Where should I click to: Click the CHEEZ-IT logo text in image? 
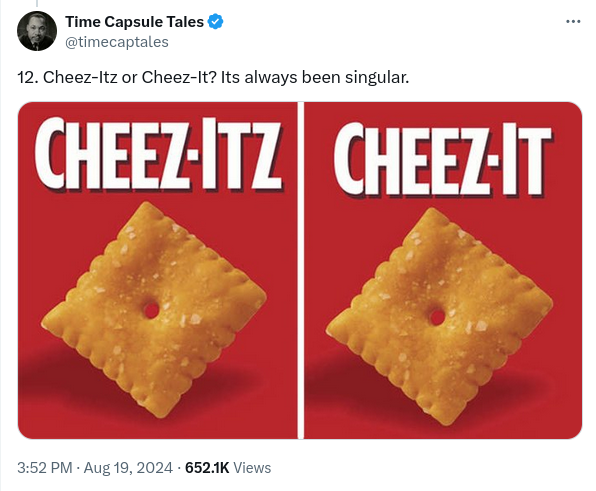443,160
